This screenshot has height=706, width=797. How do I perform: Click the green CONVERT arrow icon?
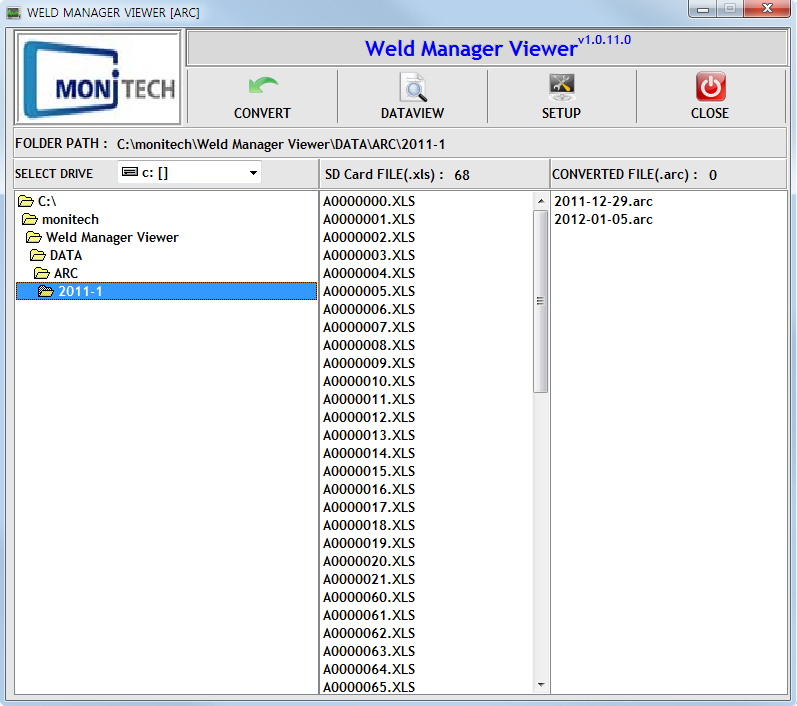(x=263, y=86)
